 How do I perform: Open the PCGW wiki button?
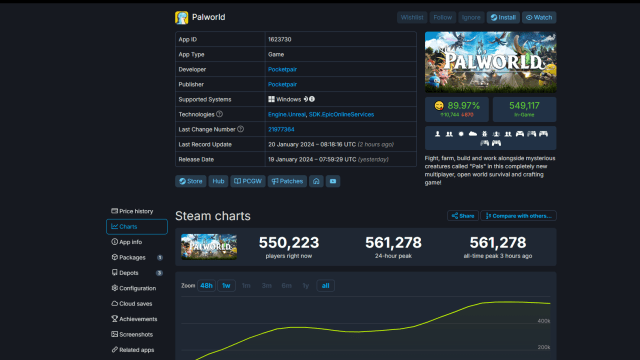point(248,181)
